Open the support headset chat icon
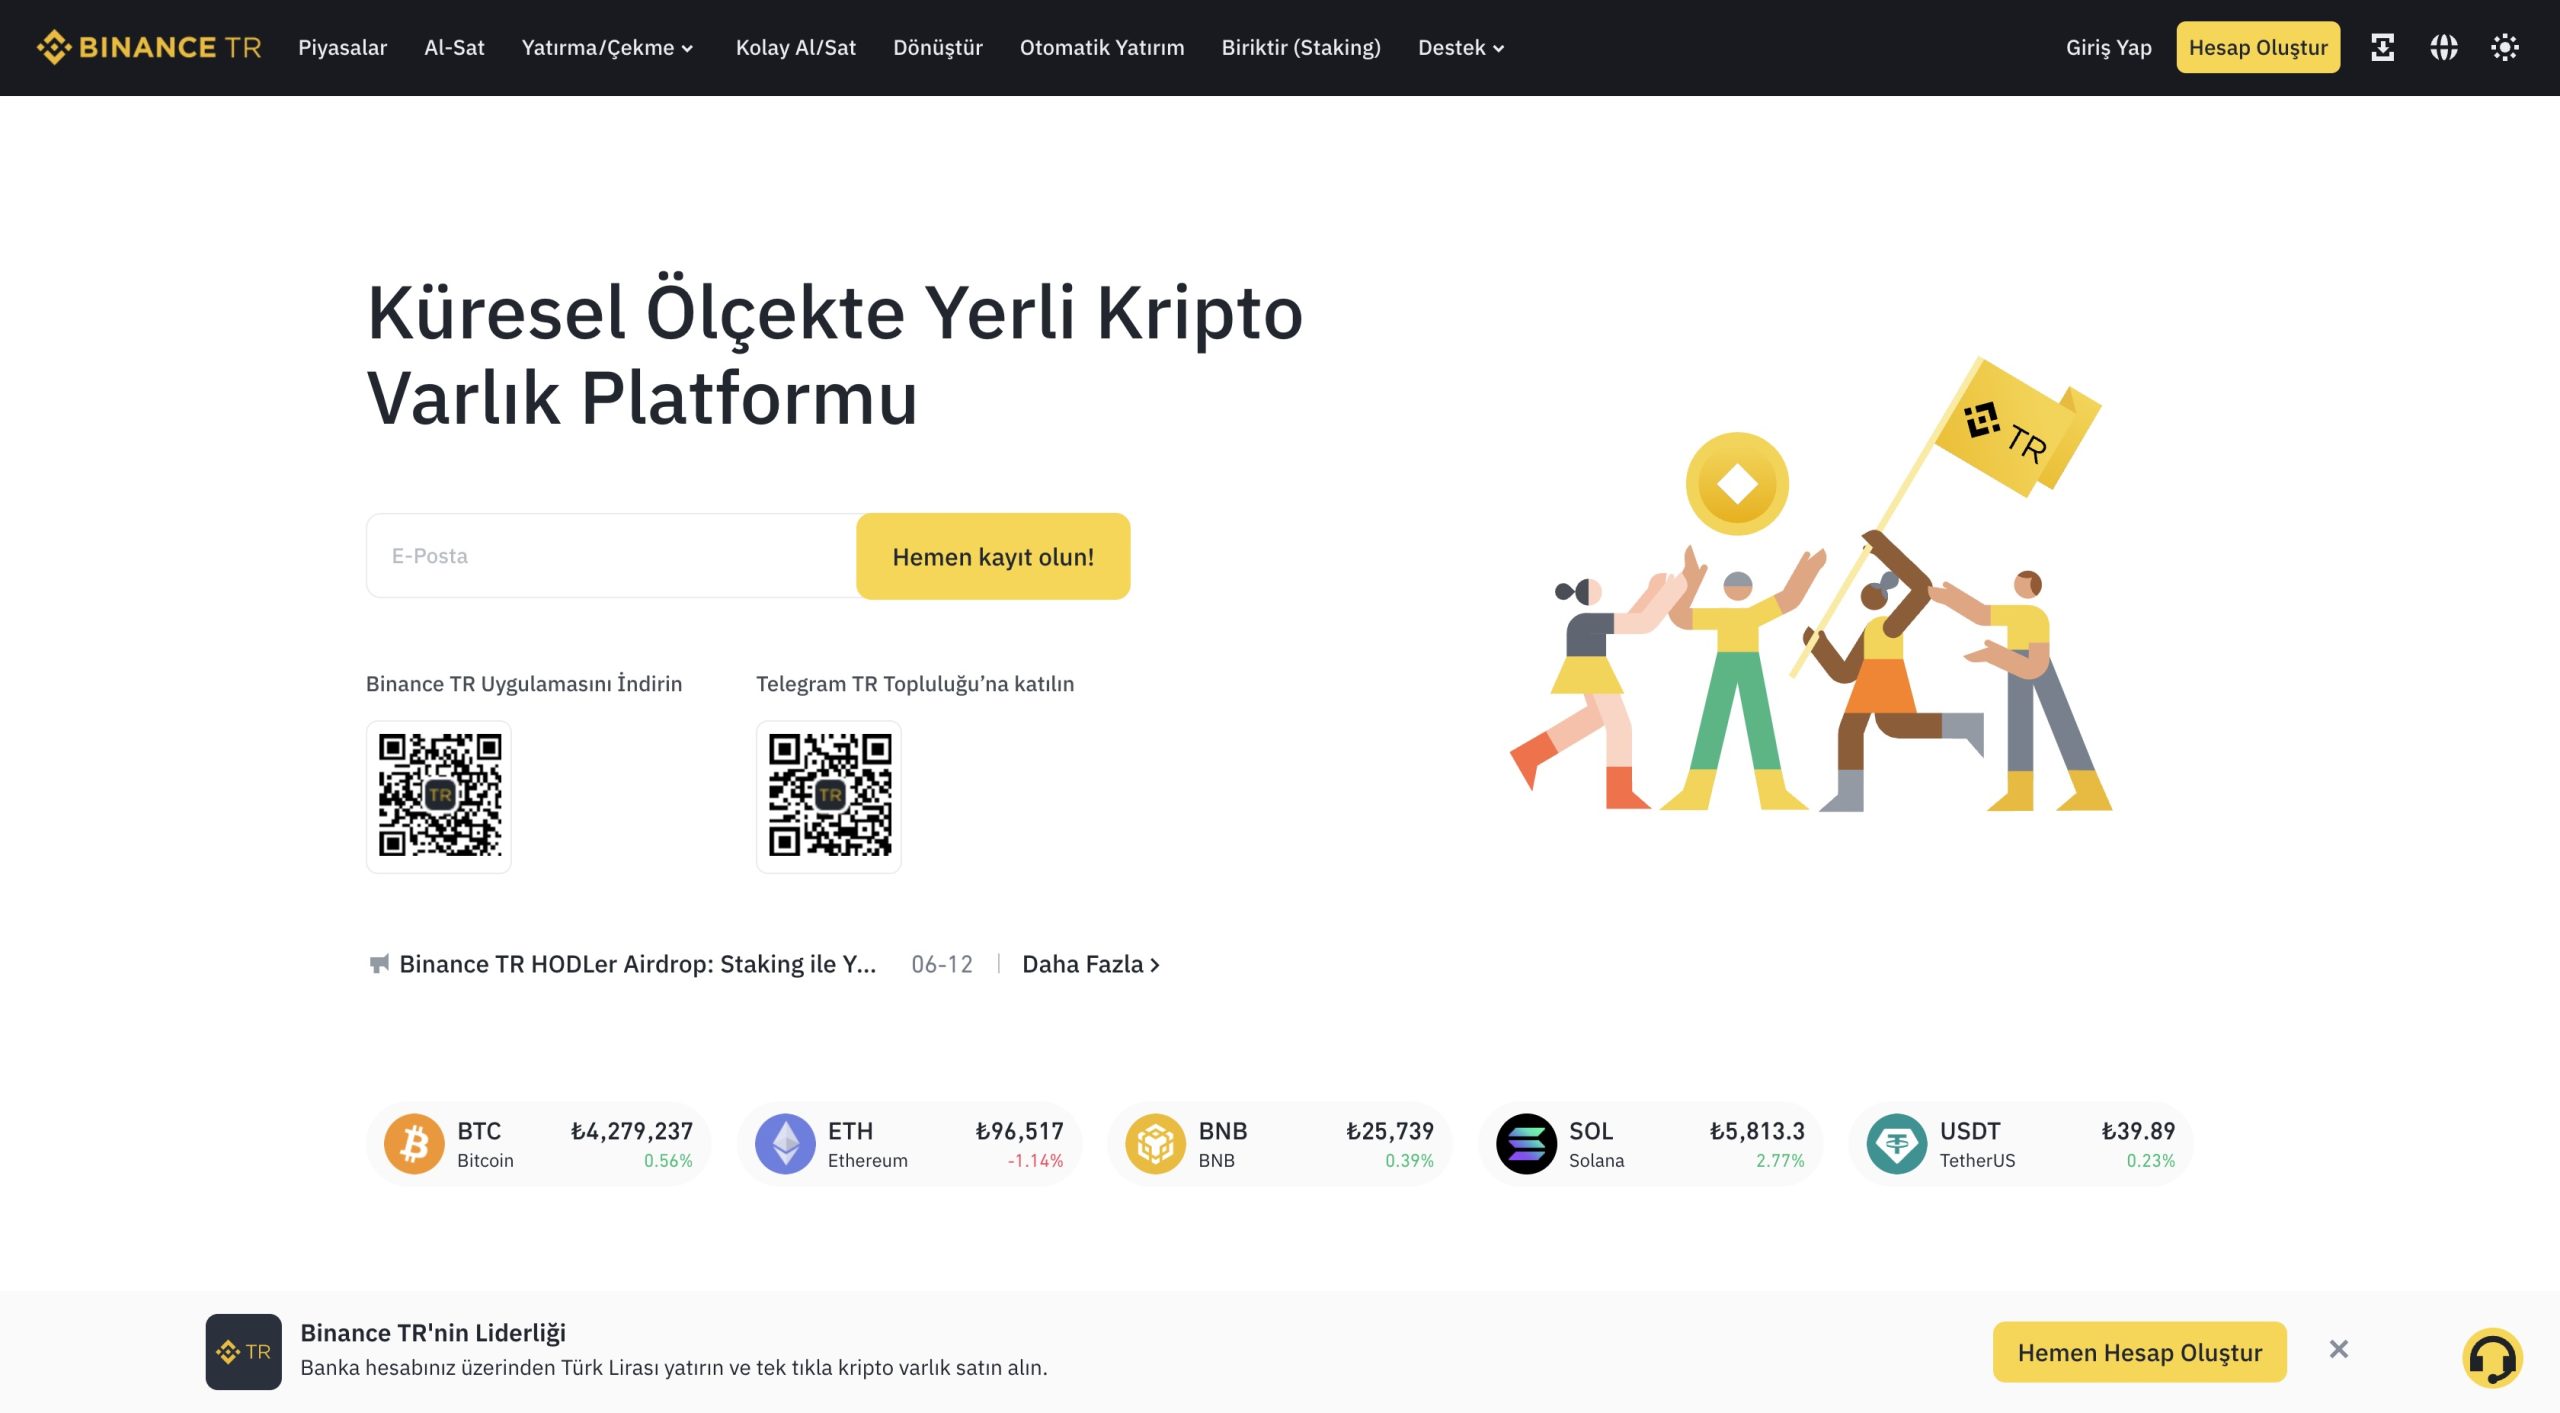The height and width of the screenshot is (1413, 2560). 2492,1357
